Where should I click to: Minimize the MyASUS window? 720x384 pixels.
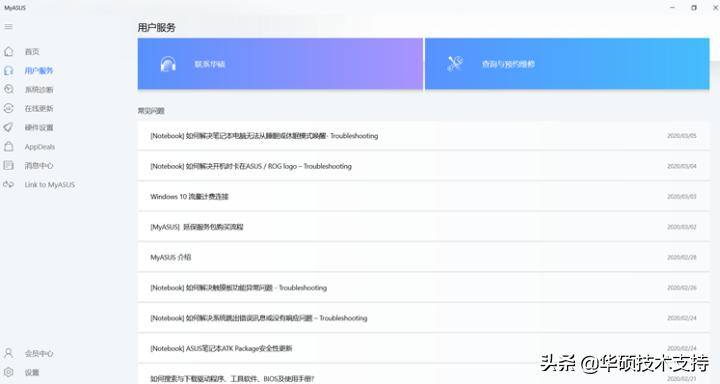pos(672,7)
